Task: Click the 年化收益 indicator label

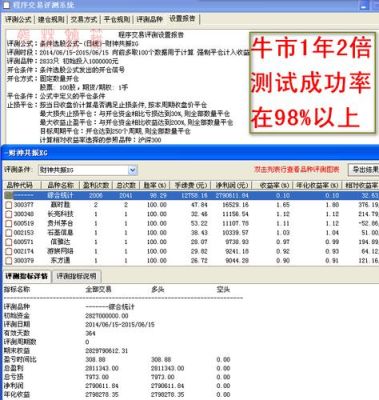Action: [17, 394]
